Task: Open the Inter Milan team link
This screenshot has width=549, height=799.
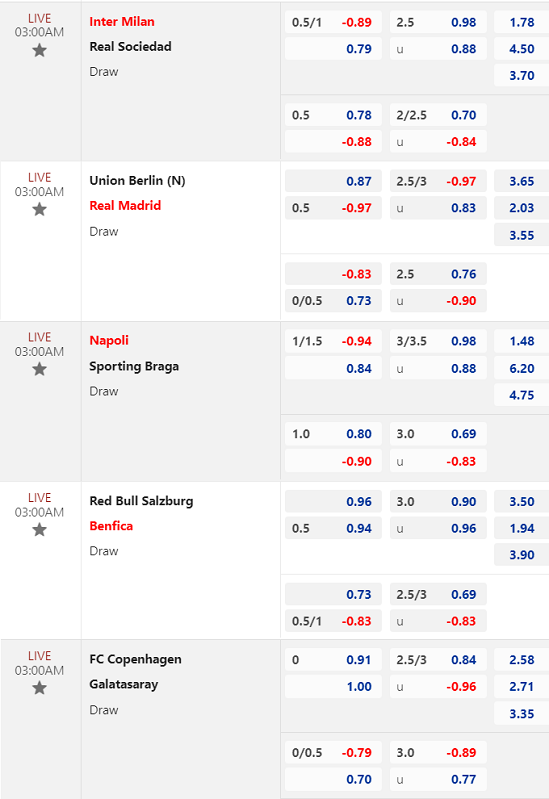Action: pyautogui.click(x=122, y=21)
